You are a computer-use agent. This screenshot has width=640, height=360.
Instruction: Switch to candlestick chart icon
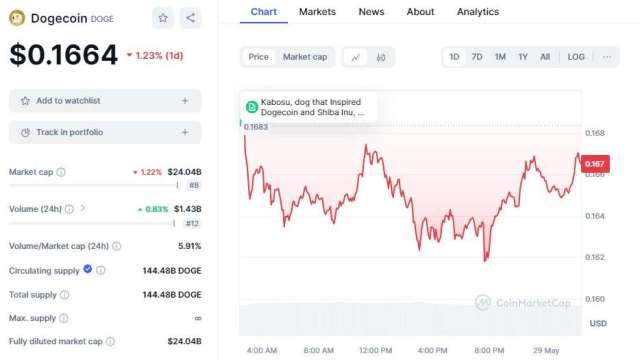[x=381, y=57]
